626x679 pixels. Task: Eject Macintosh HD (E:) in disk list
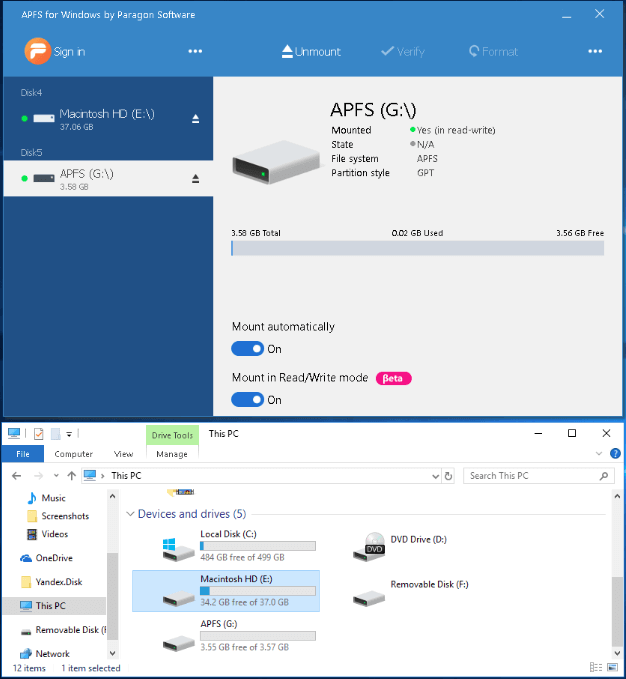tap(196, 118)
